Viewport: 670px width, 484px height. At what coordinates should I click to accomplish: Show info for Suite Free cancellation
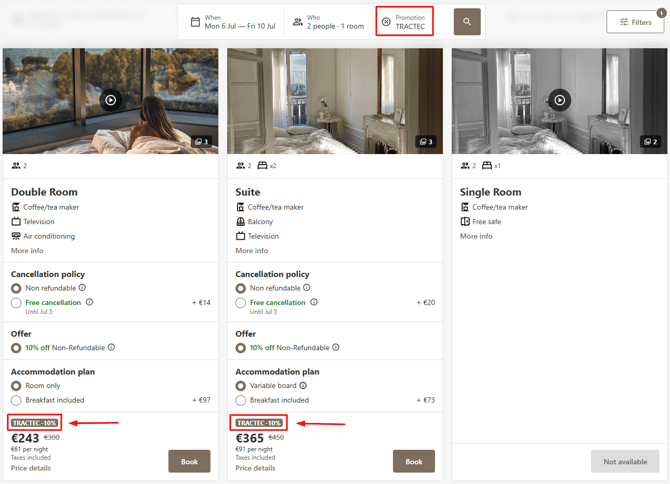pos(314,302)
